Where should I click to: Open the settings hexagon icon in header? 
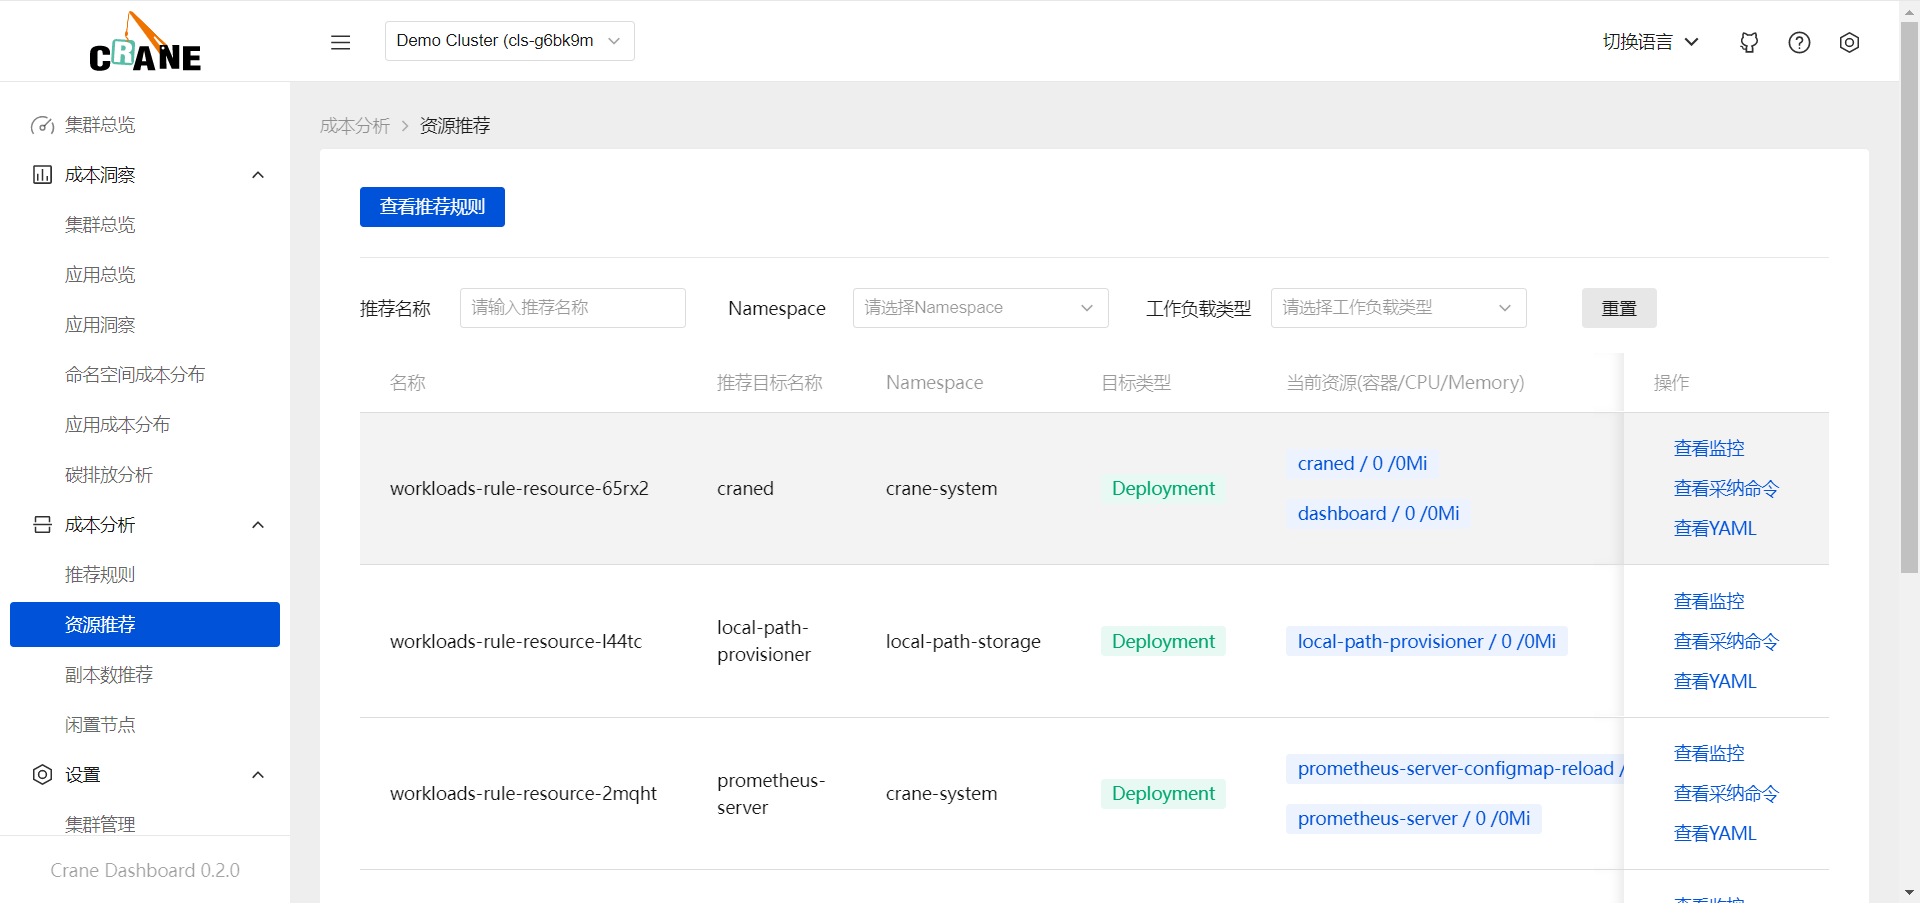click(x=1849, y=42)
